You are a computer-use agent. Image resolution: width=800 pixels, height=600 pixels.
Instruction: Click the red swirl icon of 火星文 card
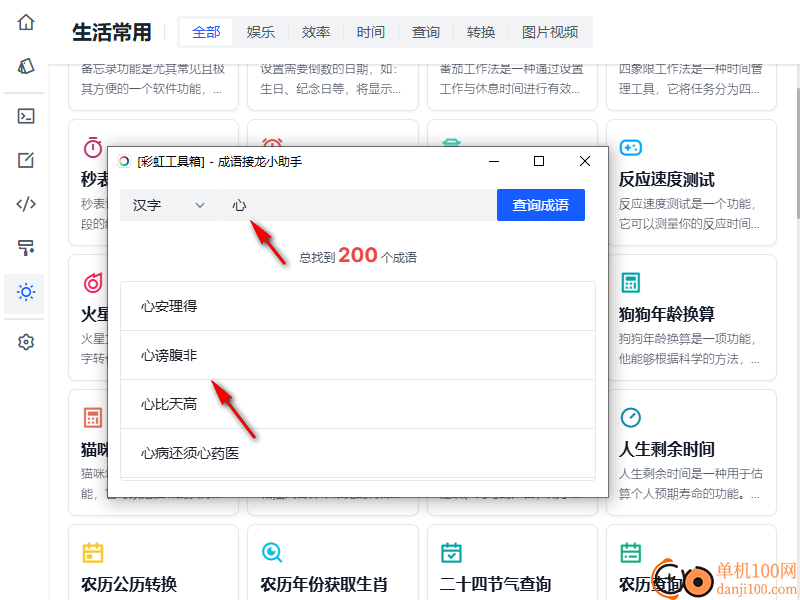[93, 283]
